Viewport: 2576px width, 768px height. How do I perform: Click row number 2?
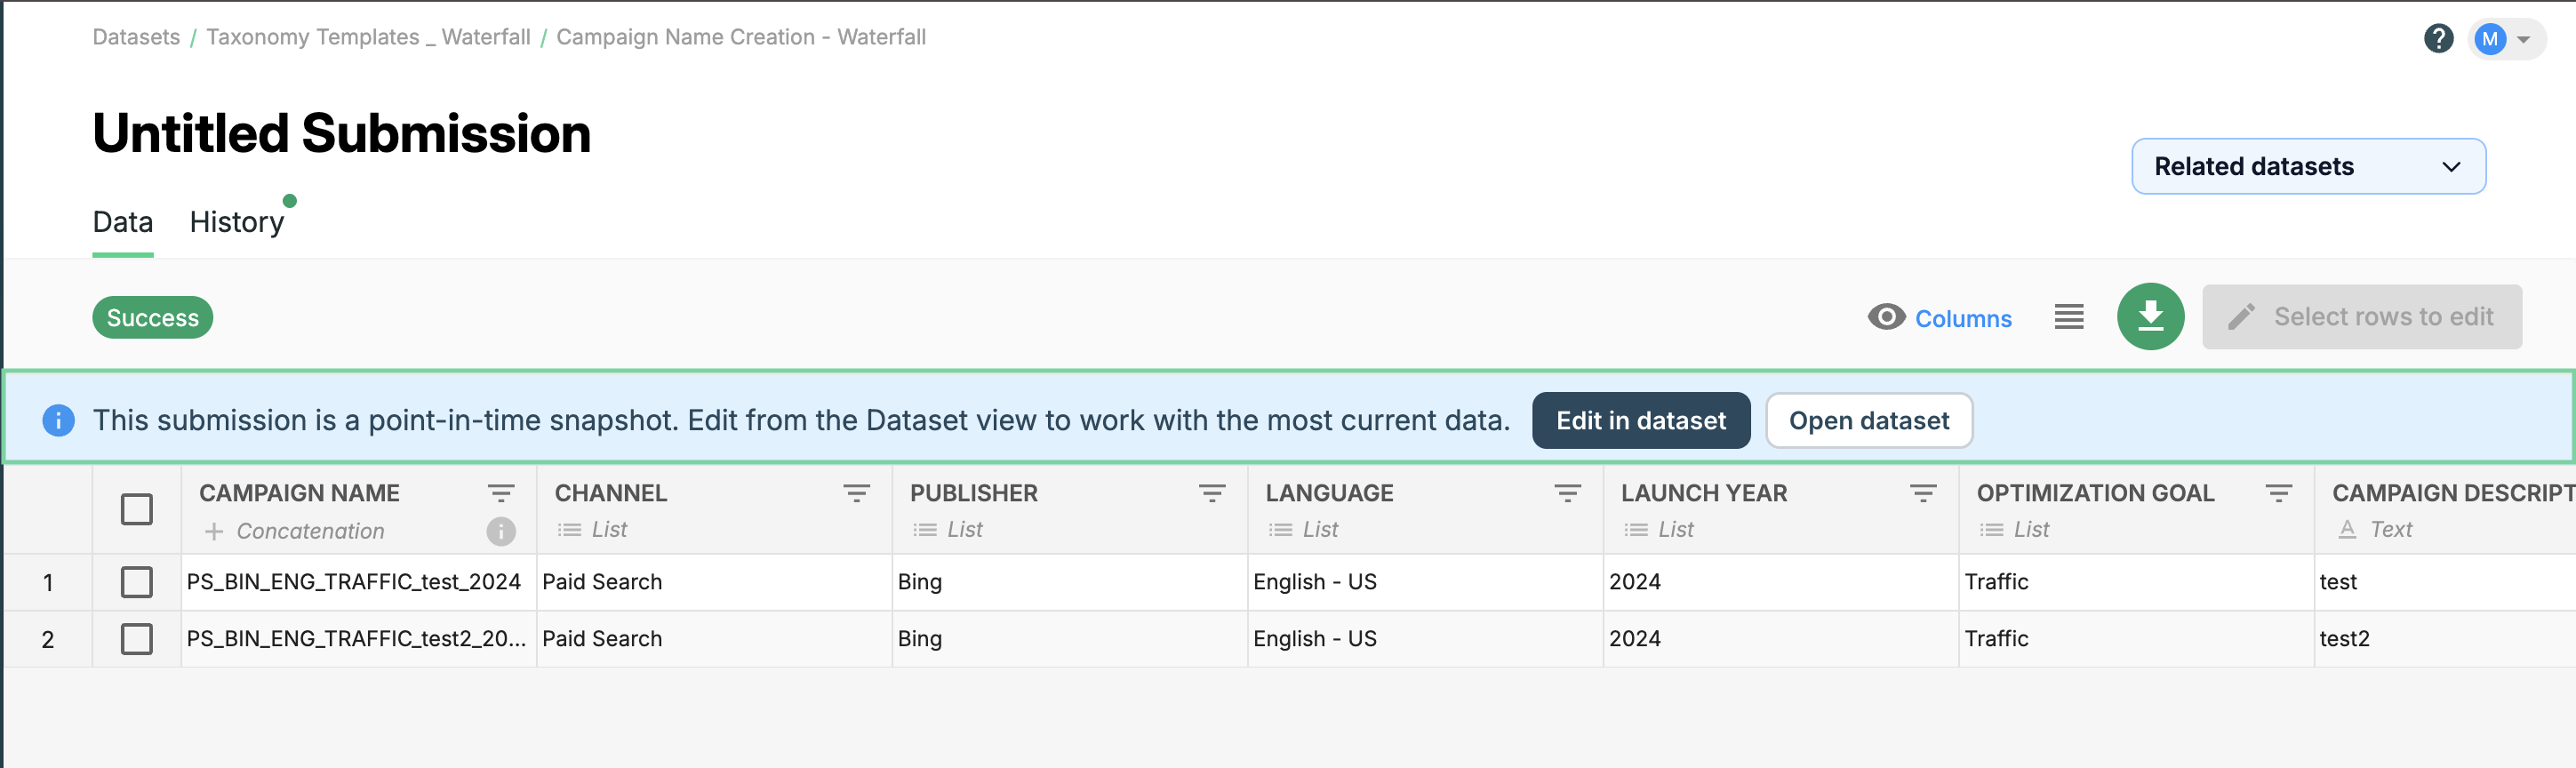tap(48, 640)
